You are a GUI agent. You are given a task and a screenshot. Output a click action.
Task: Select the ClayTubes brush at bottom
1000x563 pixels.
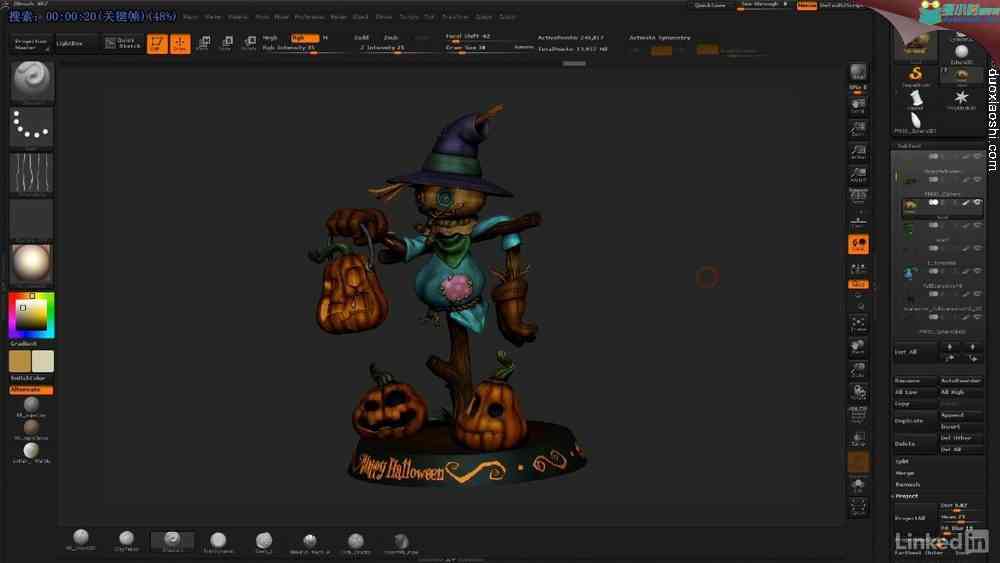(x=126, y=541)
